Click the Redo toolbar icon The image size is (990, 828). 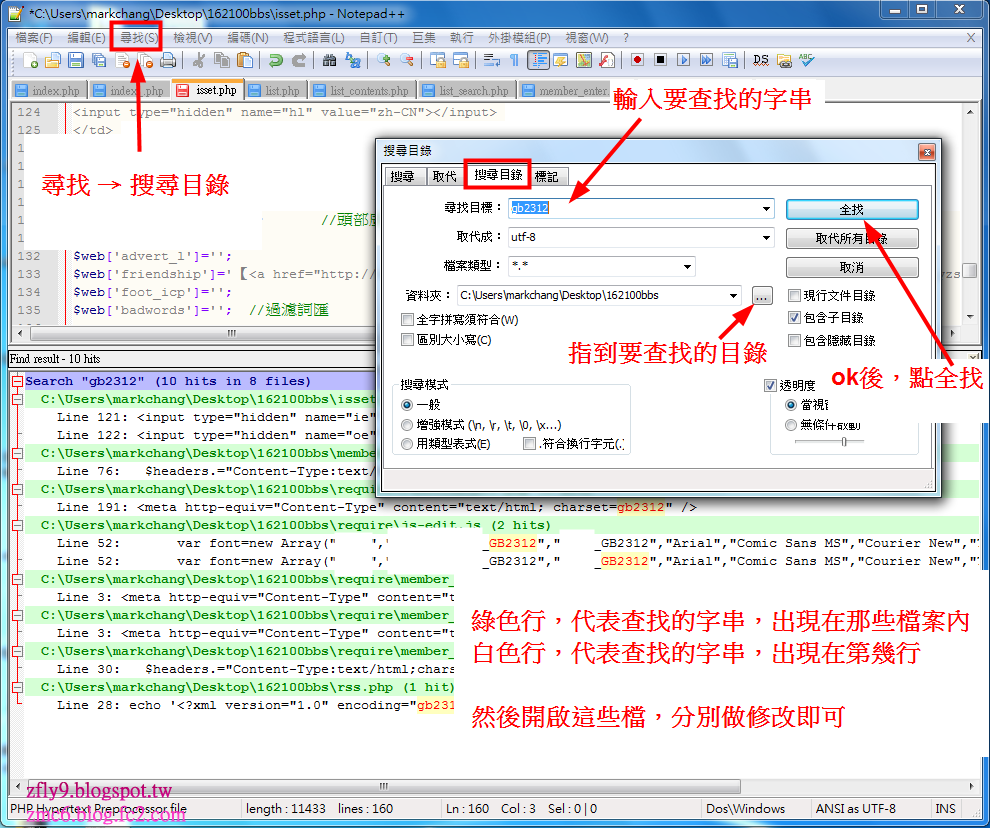coord(299,61)
